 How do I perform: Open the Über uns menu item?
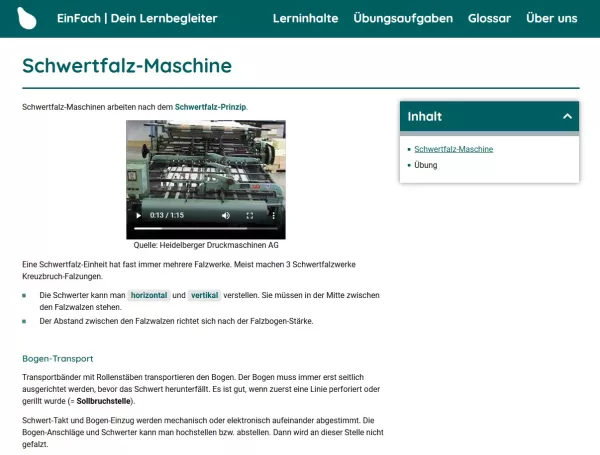click(x=551, y=18)
